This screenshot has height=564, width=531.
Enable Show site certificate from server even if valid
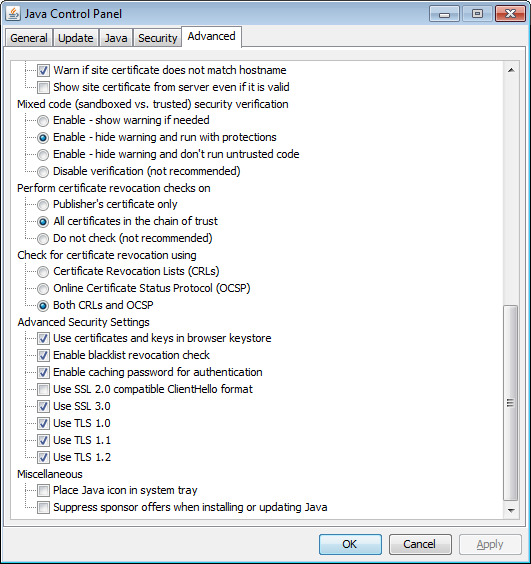[x=43, y=87]
